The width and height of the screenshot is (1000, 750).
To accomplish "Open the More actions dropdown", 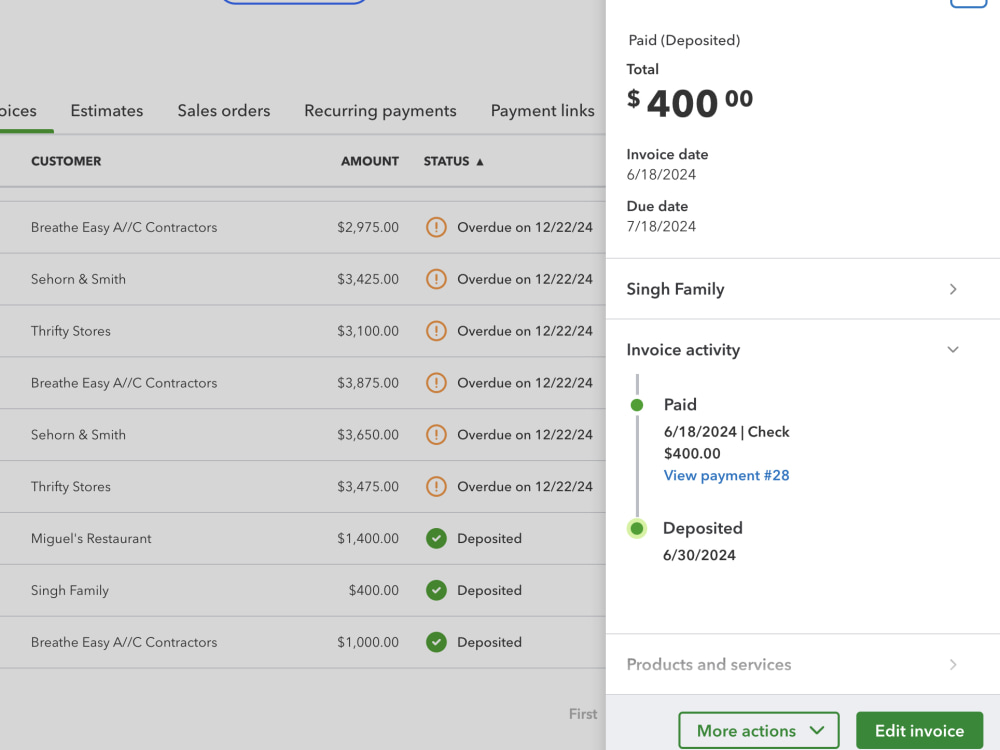I will (759, 730).
